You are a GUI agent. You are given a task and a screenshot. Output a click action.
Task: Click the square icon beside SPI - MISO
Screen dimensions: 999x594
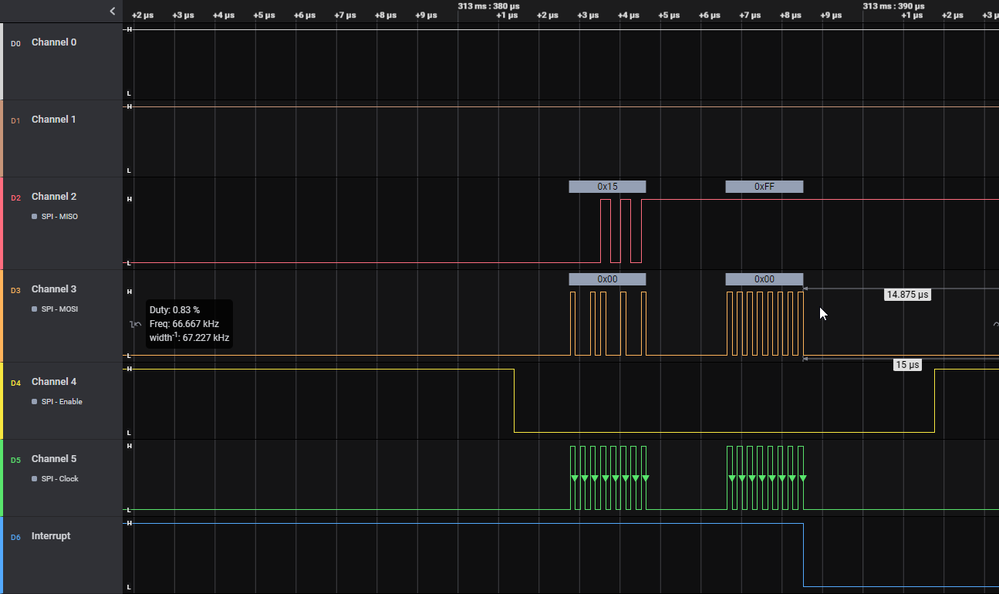[x=34, y=217]
